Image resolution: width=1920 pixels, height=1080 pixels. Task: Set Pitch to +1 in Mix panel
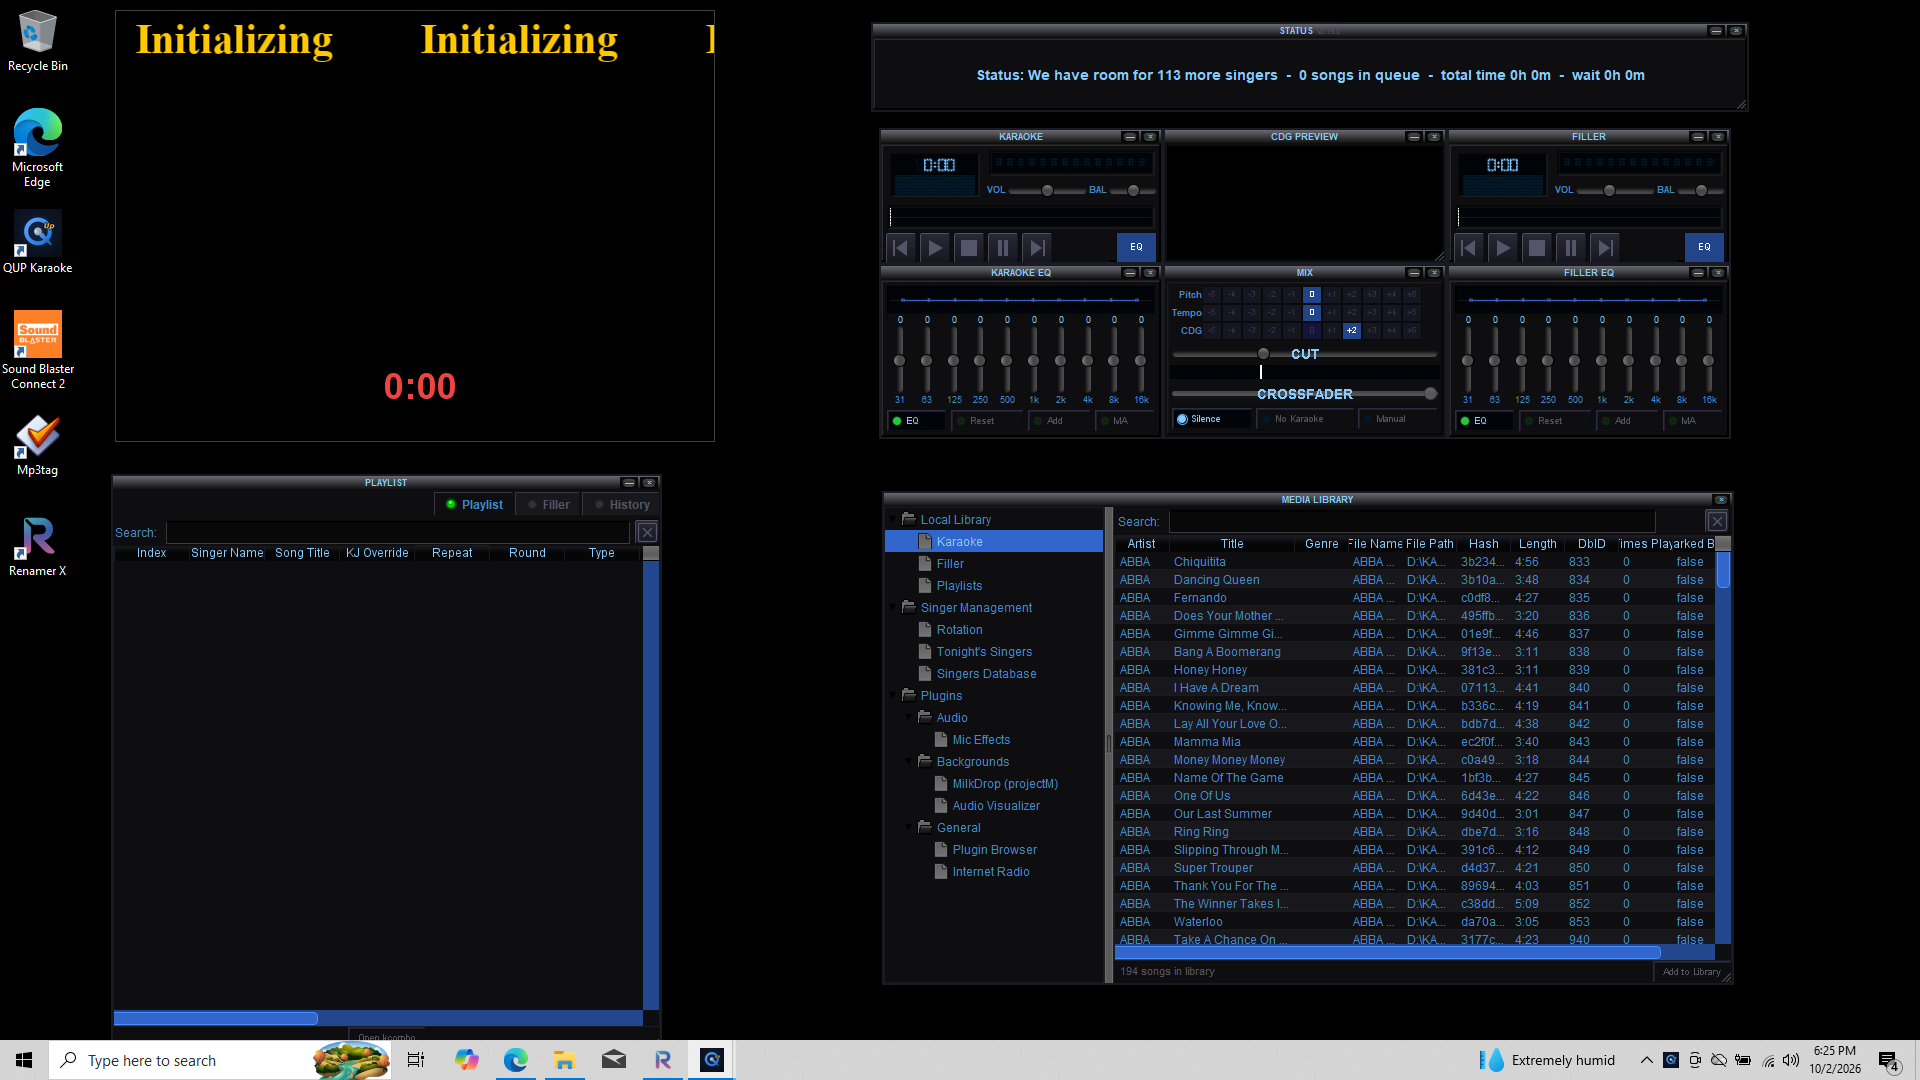tap(1332, 295)
